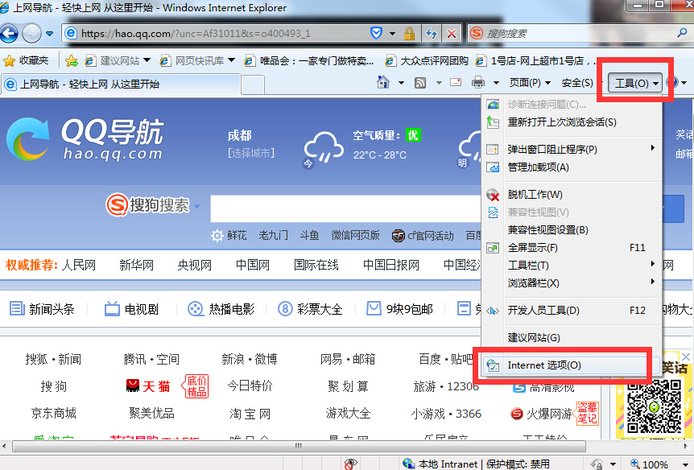Image resolution: width=694 pixels, height=470 pixels.
Task: Choose 建议网站(G) menu item
Action: 571,338
